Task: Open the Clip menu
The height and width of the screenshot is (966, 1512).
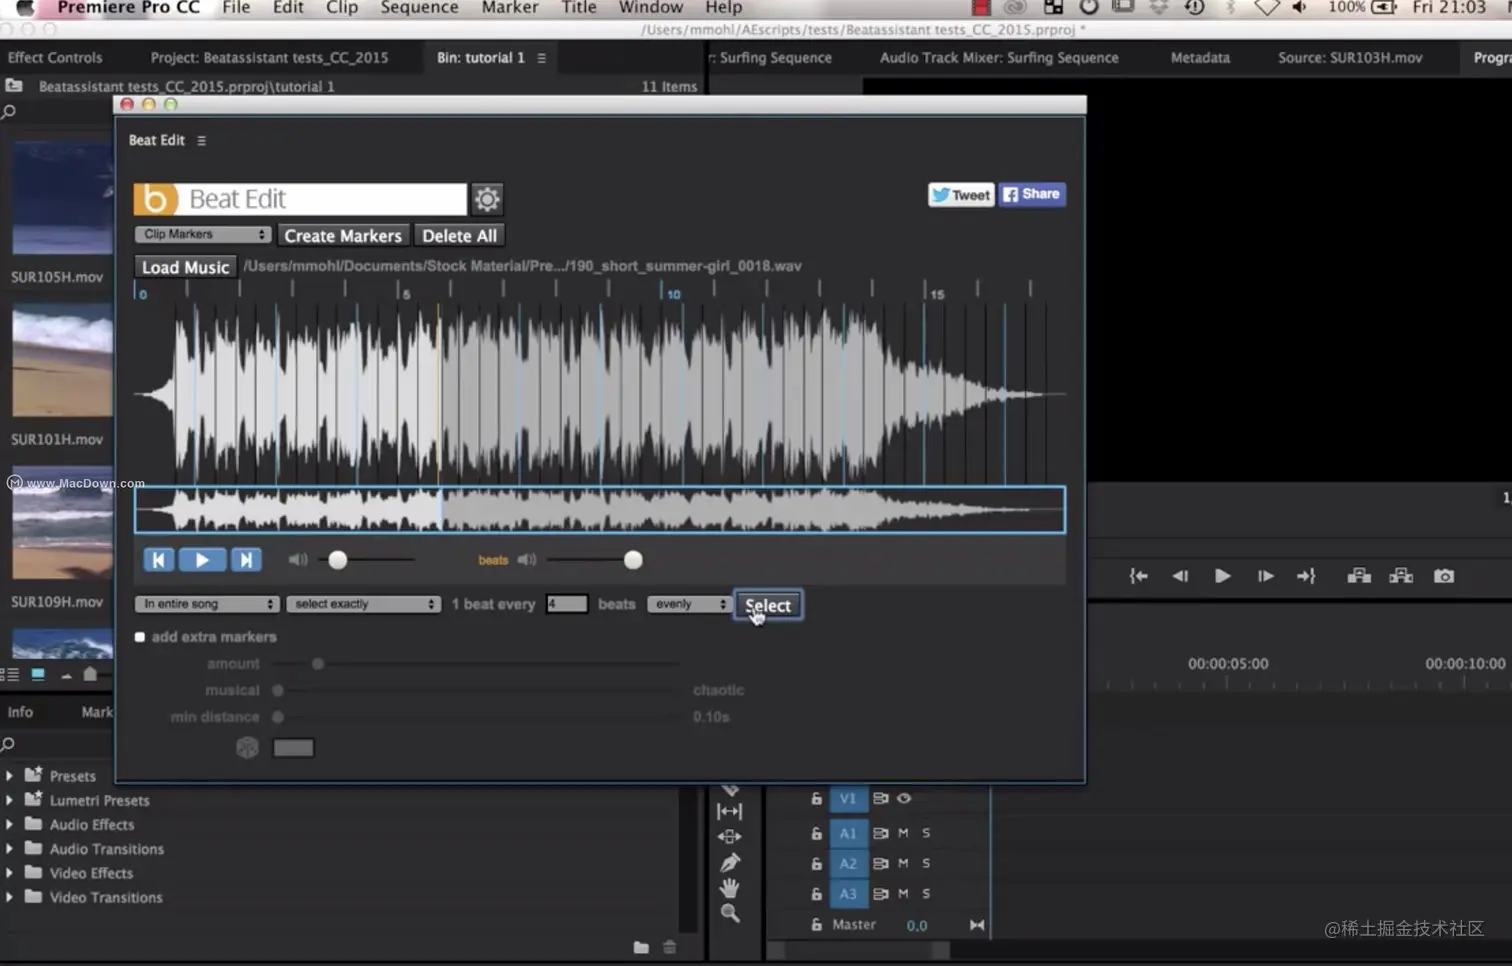Action: pyautogui.click(x=341, y=8)
